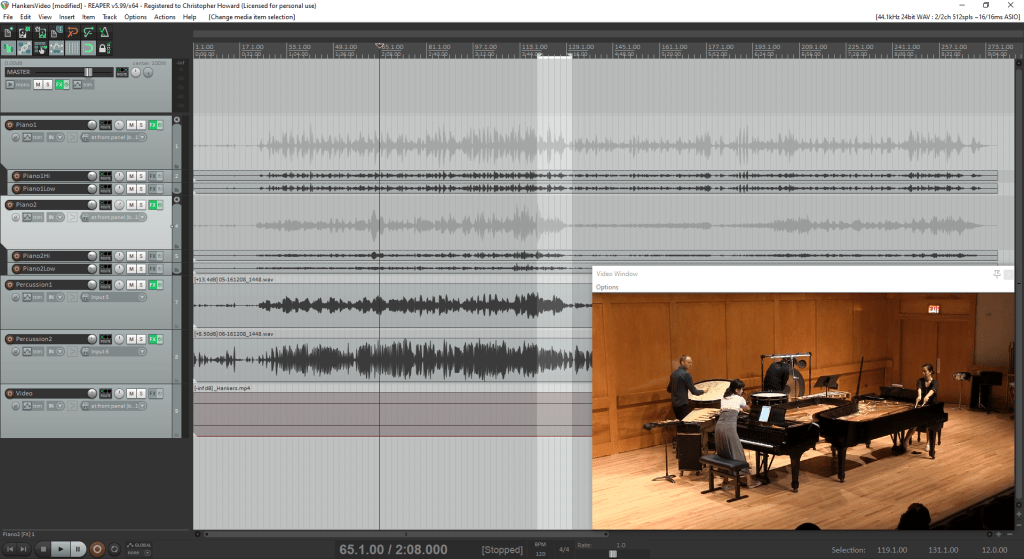This screenshot has width=1024, height=559.
Task: Open the Percussion1 Input 5 dropdown
Action: [x=114, y=297]
